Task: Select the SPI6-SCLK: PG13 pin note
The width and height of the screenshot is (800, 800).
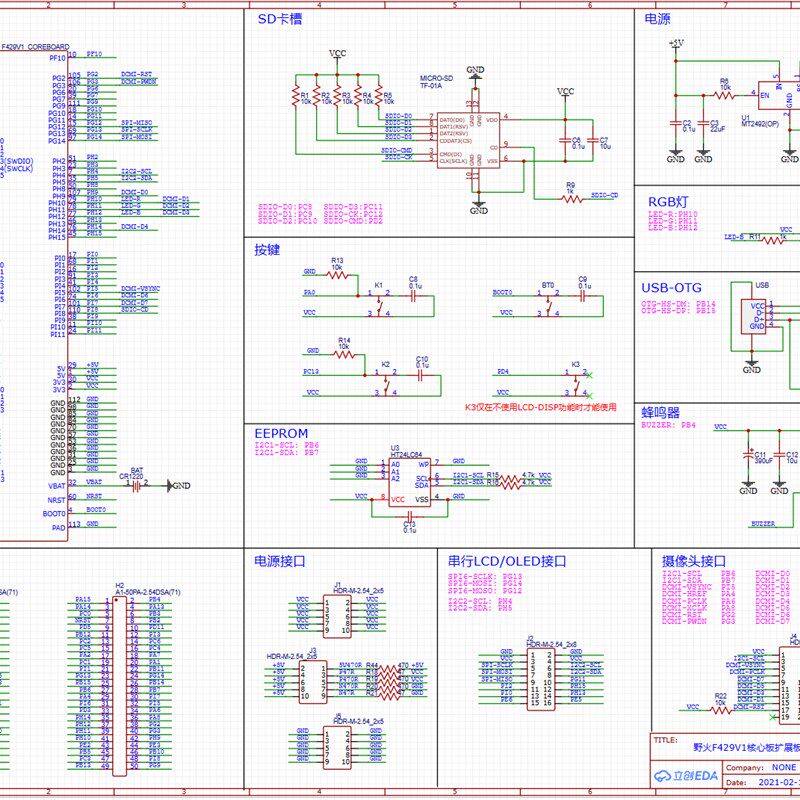Action: [x=485, y=577]
